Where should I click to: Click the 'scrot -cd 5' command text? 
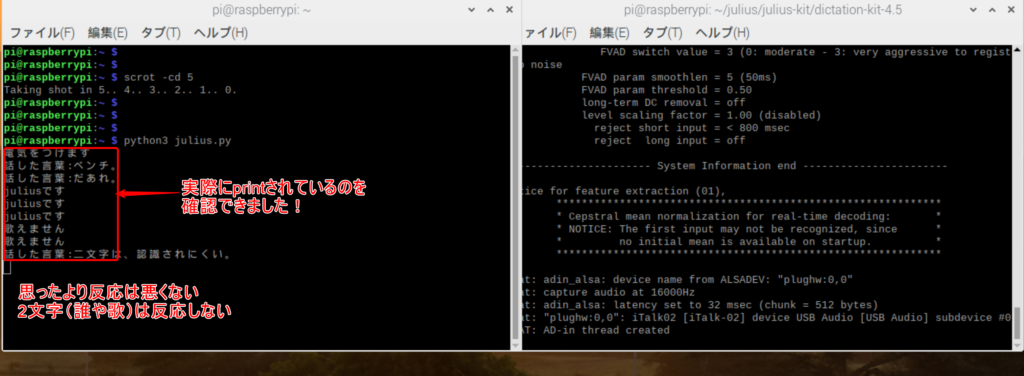159,77
